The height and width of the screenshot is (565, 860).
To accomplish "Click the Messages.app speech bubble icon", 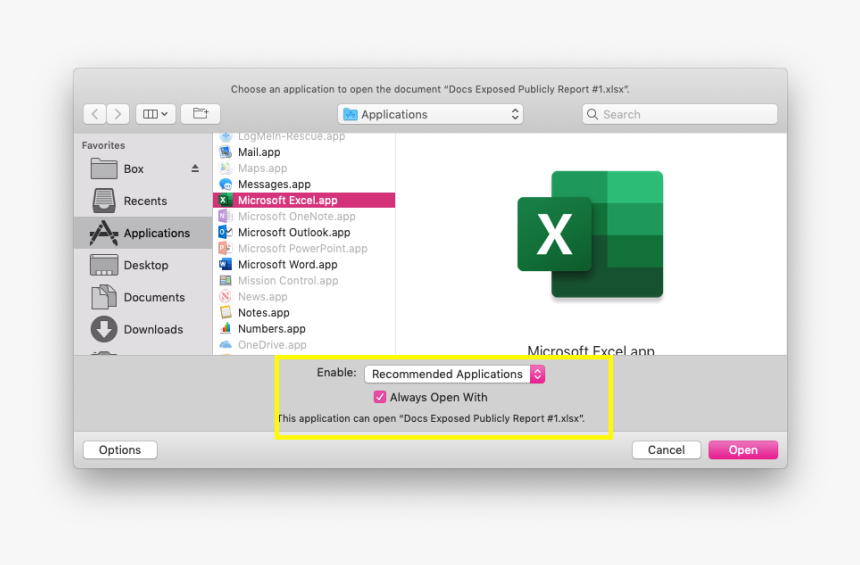I will tap(225, 184).
